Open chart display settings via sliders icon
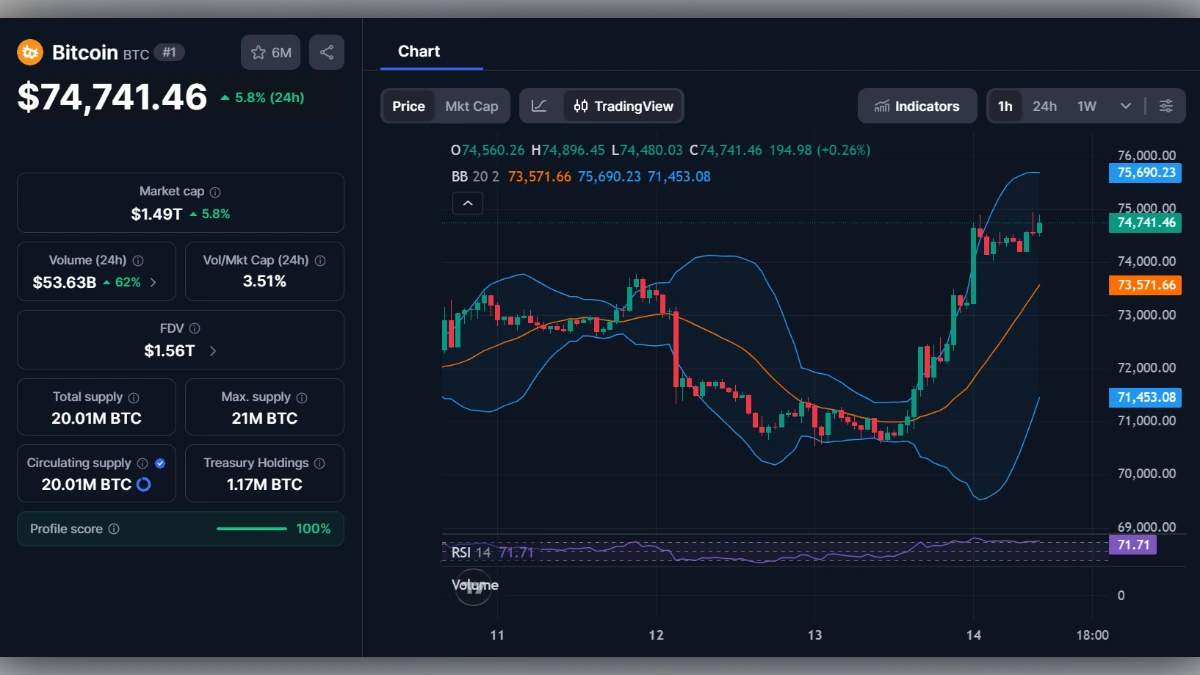The image size is (1200, 675). tap(1167, 105)
